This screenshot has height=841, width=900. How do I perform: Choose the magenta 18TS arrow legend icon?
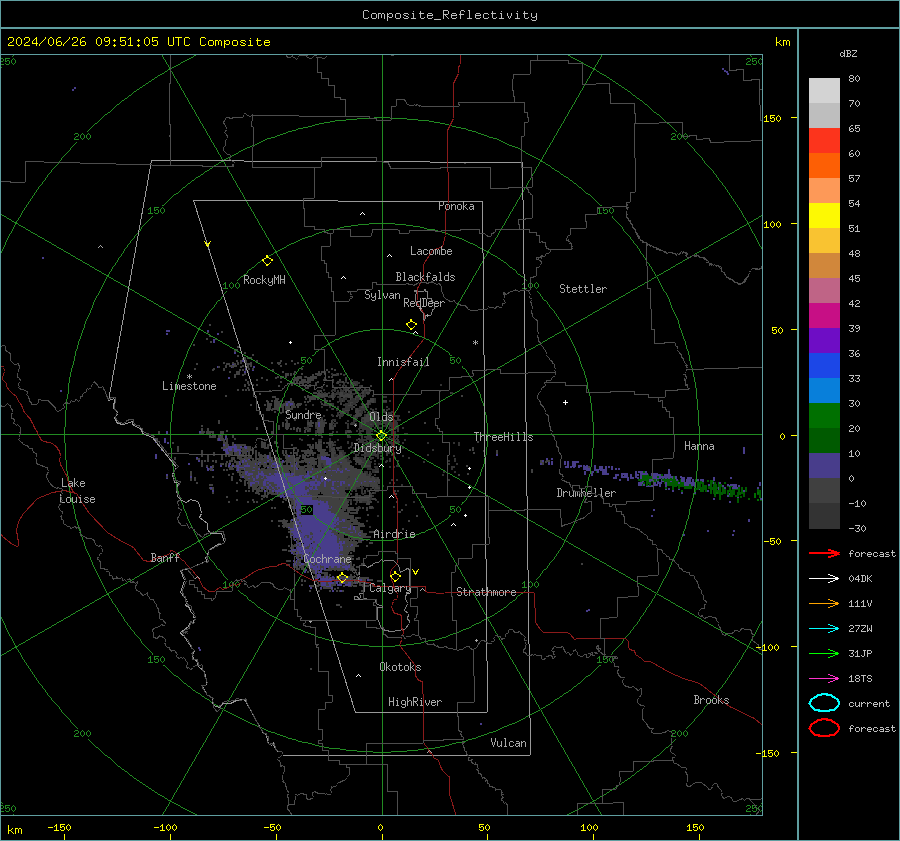point(824,679)
